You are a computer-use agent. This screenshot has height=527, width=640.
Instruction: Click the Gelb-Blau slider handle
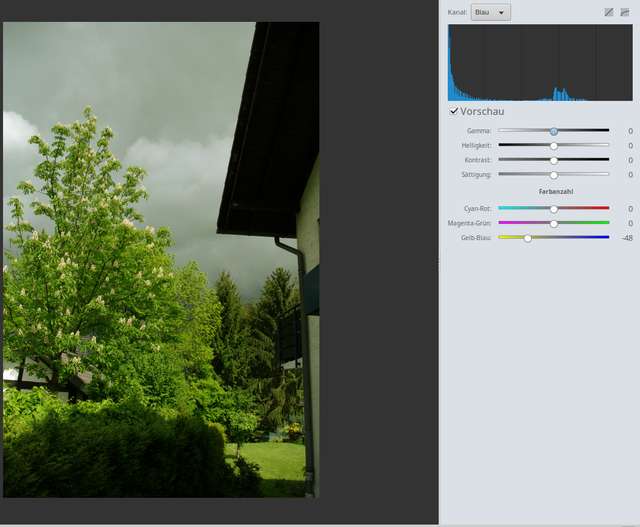pyautogui.click(x=528, y=238)
